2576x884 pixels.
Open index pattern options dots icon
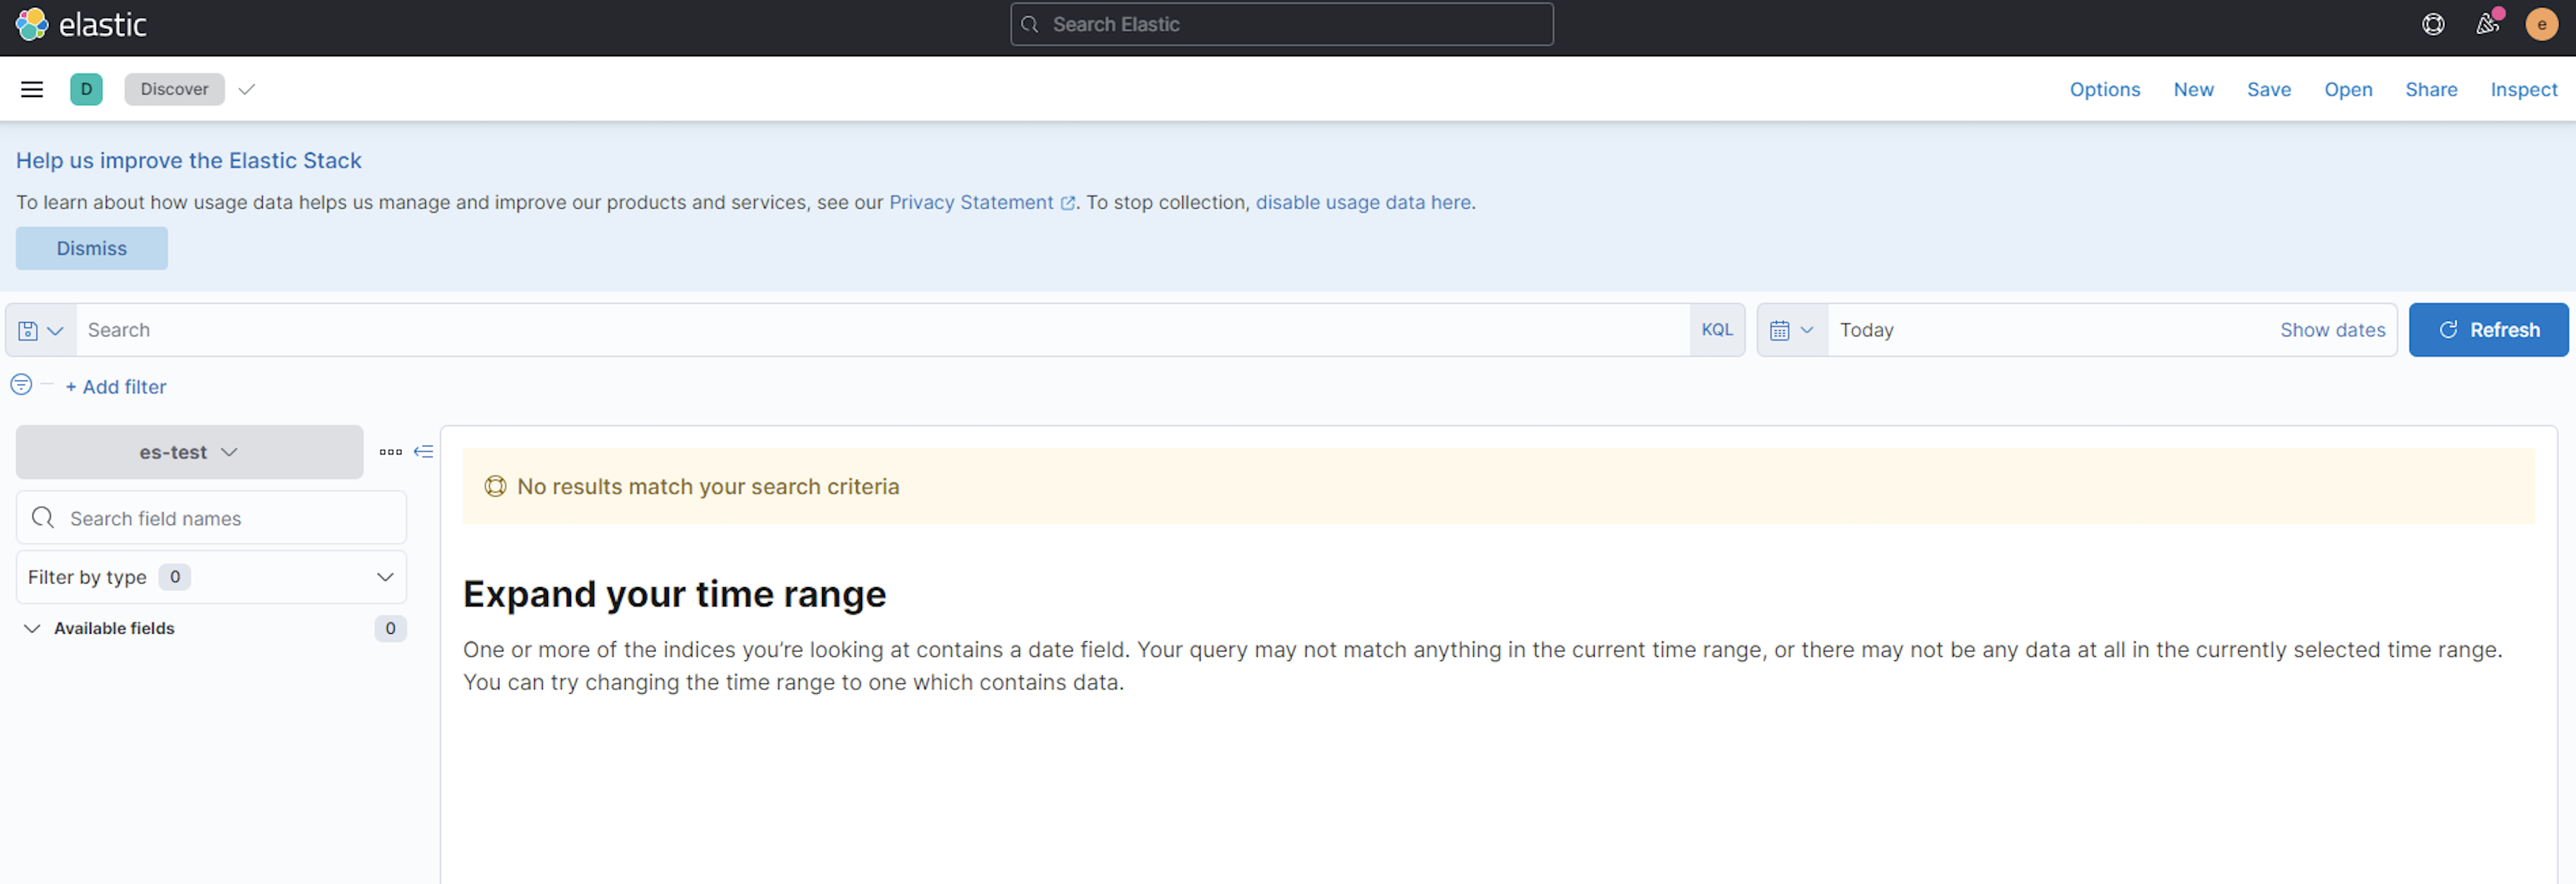(x=390, y=452)
